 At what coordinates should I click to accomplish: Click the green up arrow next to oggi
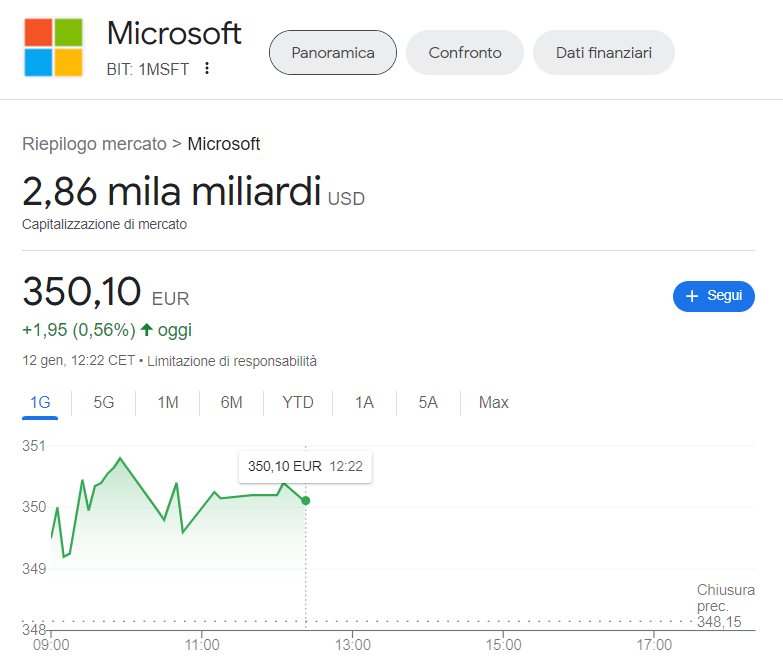click(147, 330)
